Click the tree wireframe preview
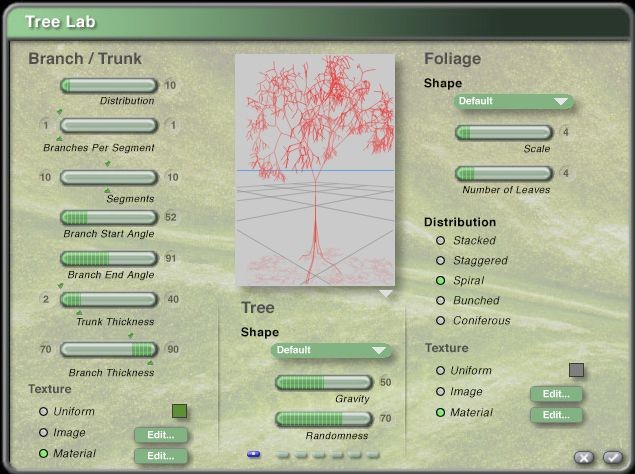This screenshot has height=474, width=635. (315, 170)
